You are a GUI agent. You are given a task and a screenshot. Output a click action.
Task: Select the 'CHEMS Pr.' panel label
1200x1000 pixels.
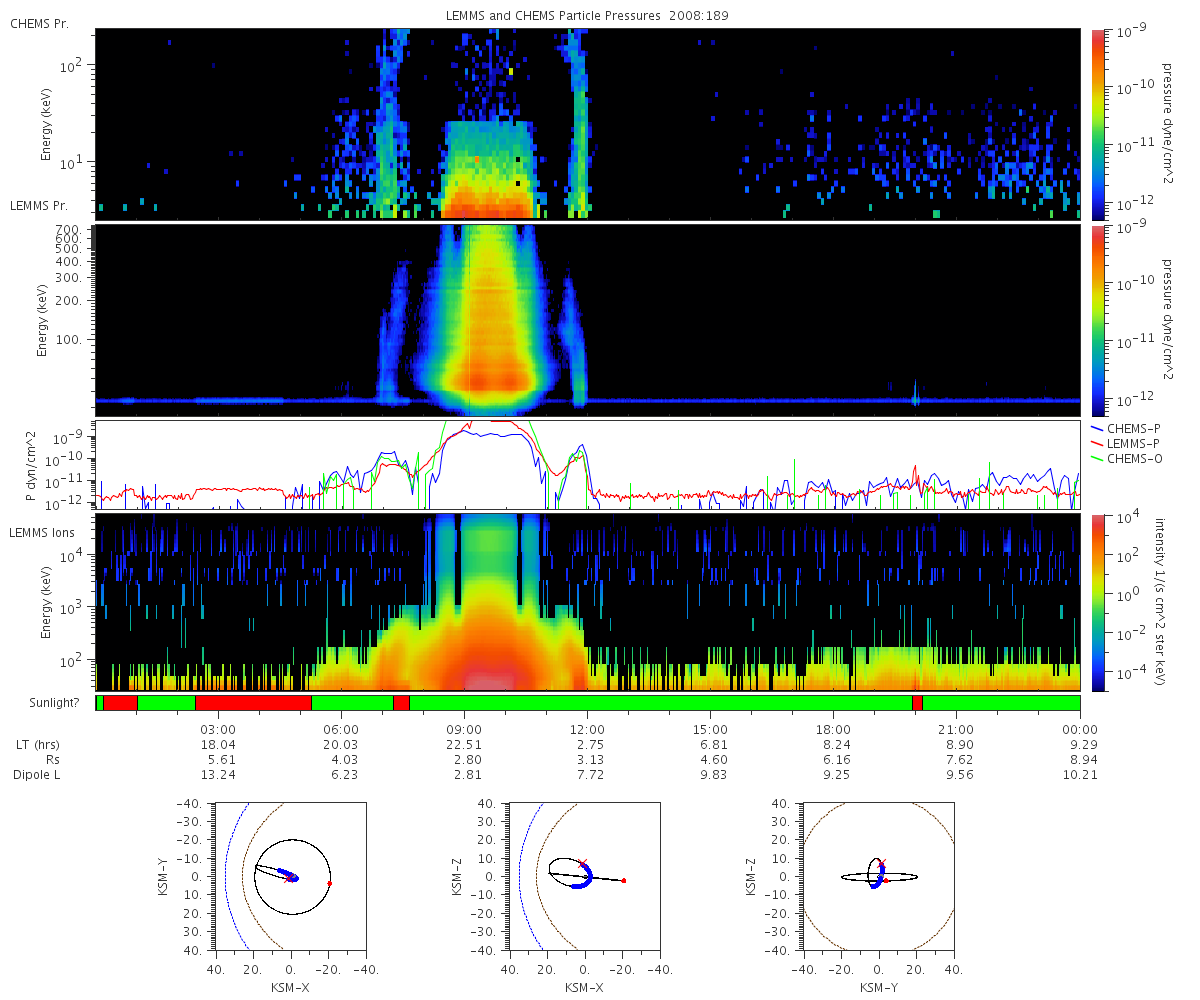tap(39, 23)
